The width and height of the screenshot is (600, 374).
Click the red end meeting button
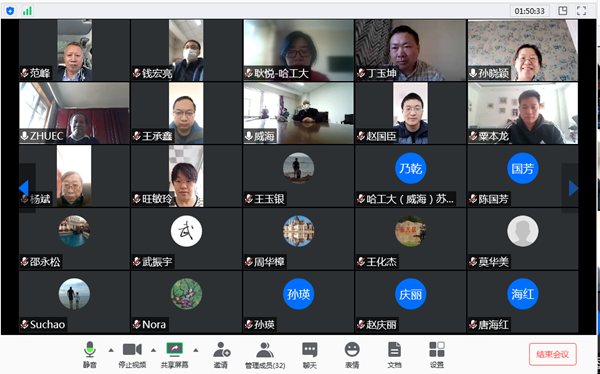click(553, 354)
